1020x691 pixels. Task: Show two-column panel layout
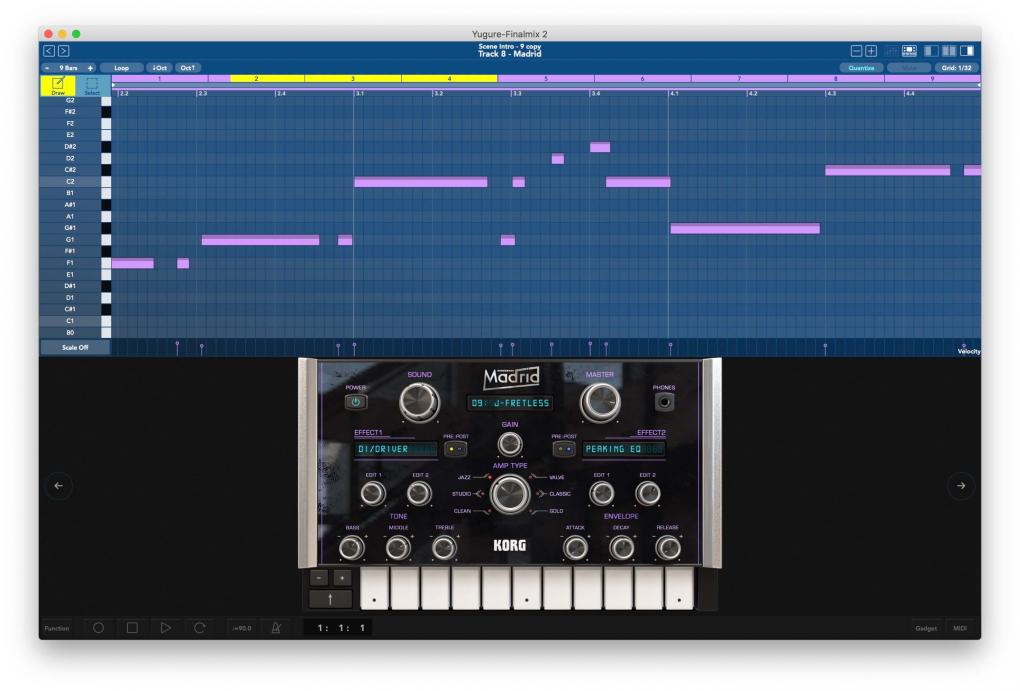point(949,51)
